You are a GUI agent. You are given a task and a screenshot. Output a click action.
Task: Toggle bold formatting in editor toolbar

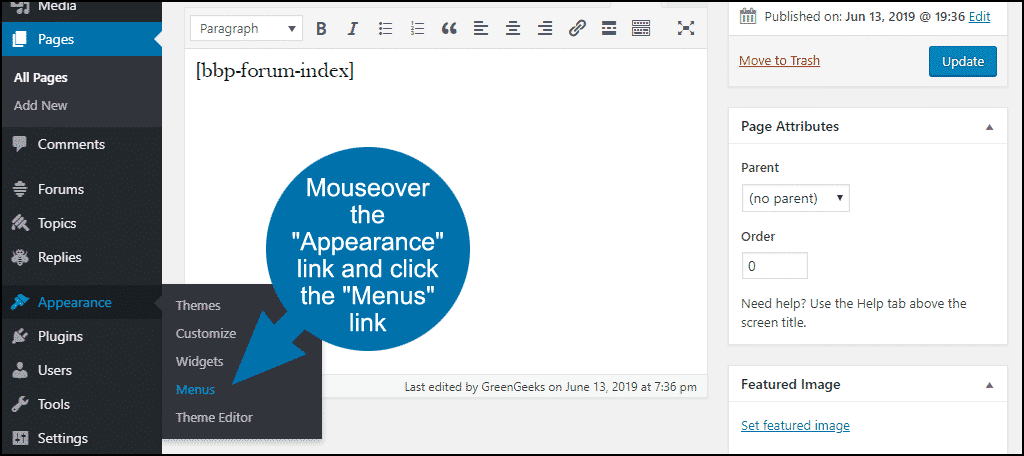point(321,28)
